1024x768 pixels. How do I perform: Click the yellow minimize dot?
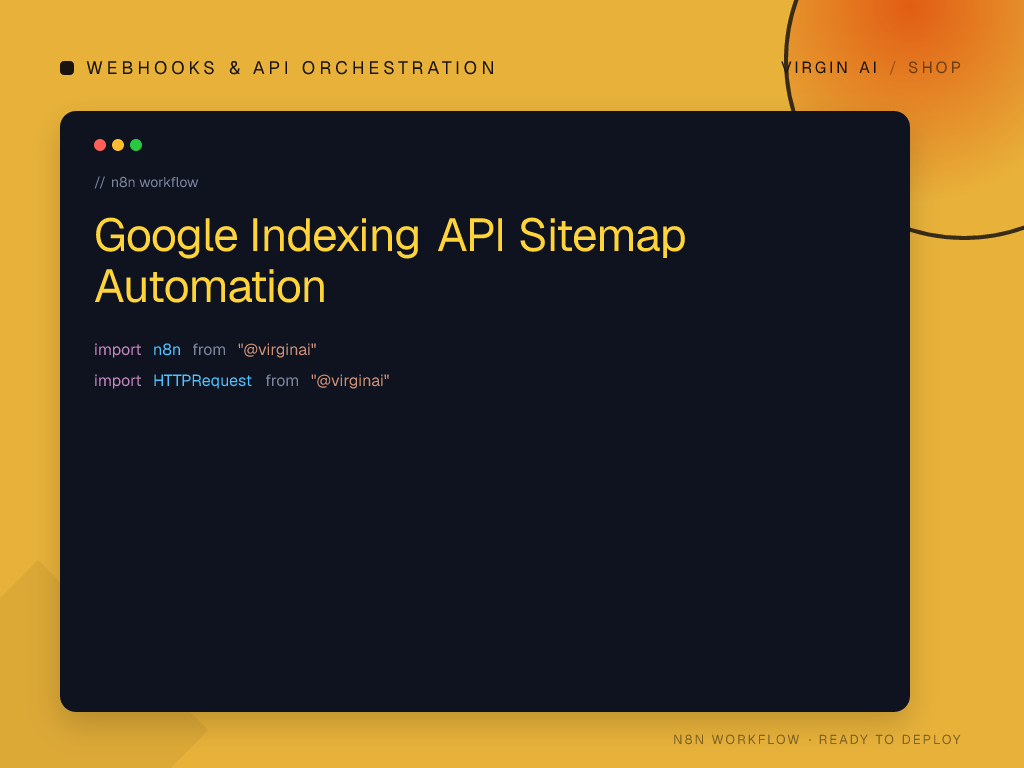pos(118,145)
